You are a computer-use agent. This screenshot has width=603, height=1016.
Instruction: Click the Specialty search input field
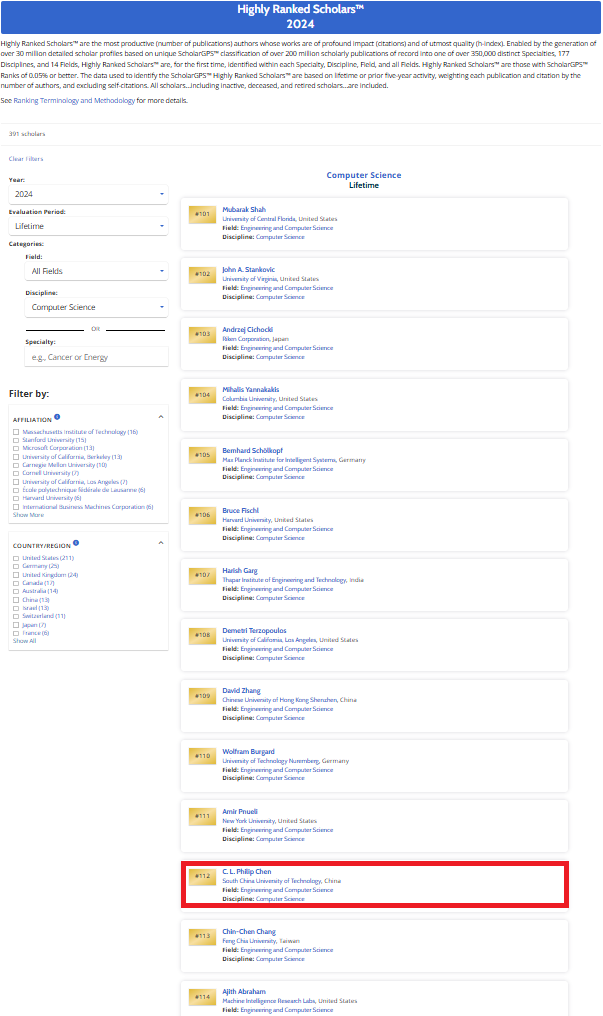tap(97, 357)
